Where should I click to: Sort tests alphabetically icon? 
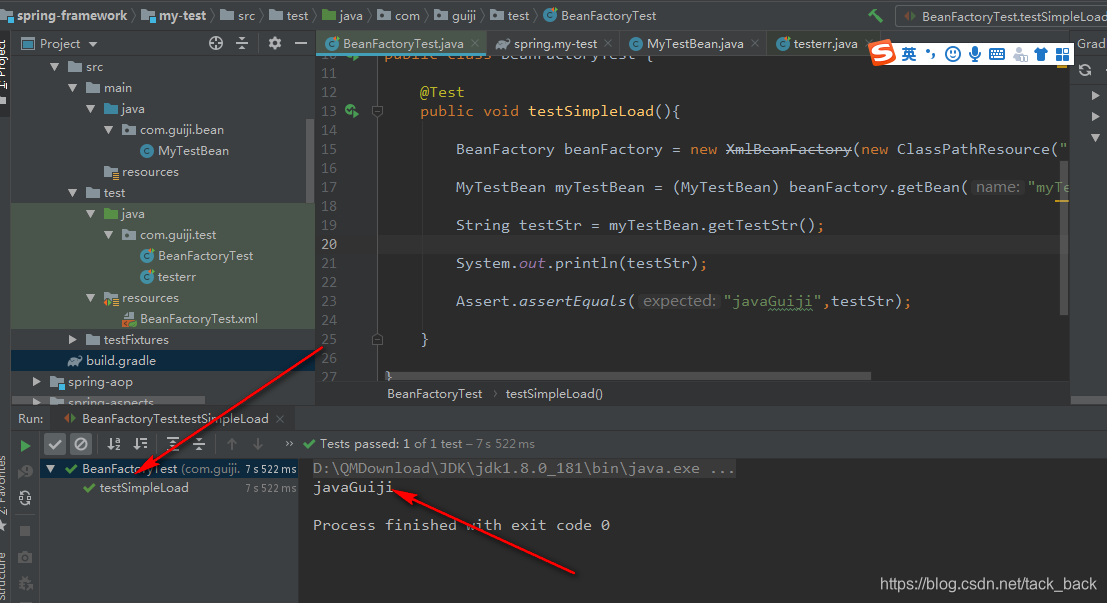[114, 443]
